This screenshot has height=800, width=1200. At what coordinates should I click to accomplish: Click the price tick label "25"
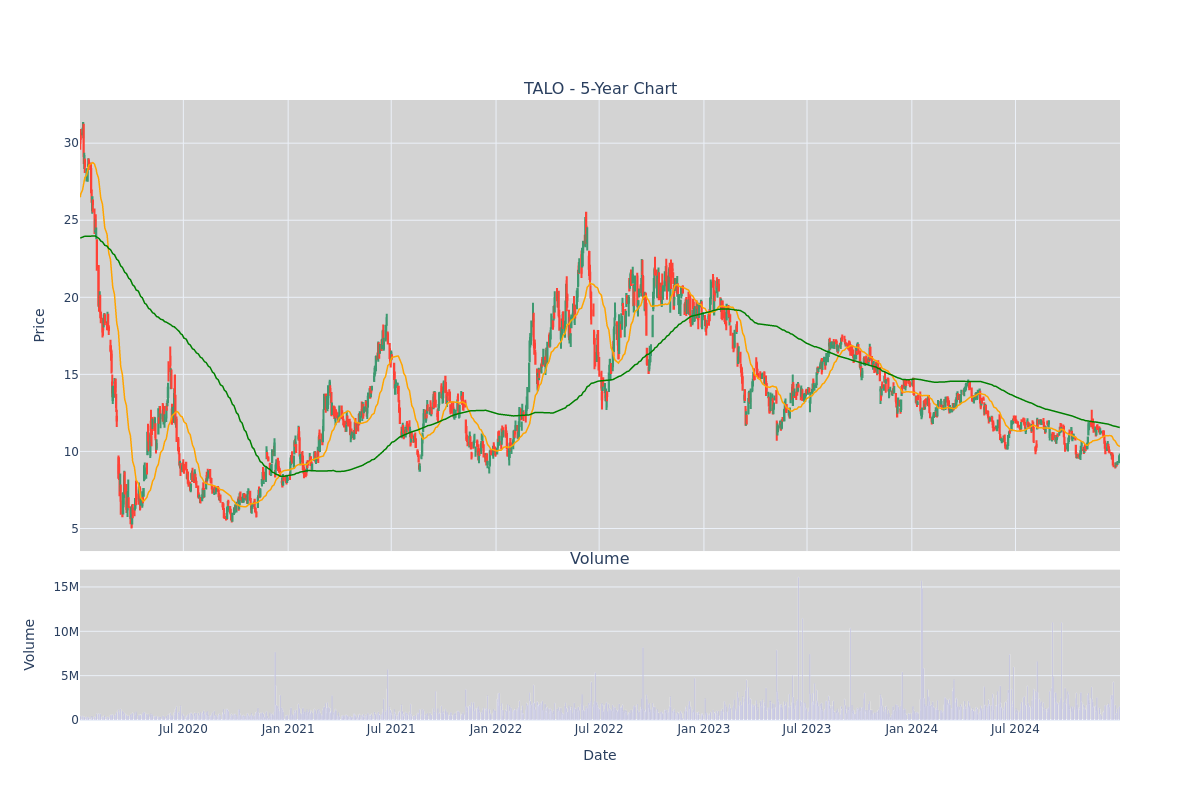[71, 220]
